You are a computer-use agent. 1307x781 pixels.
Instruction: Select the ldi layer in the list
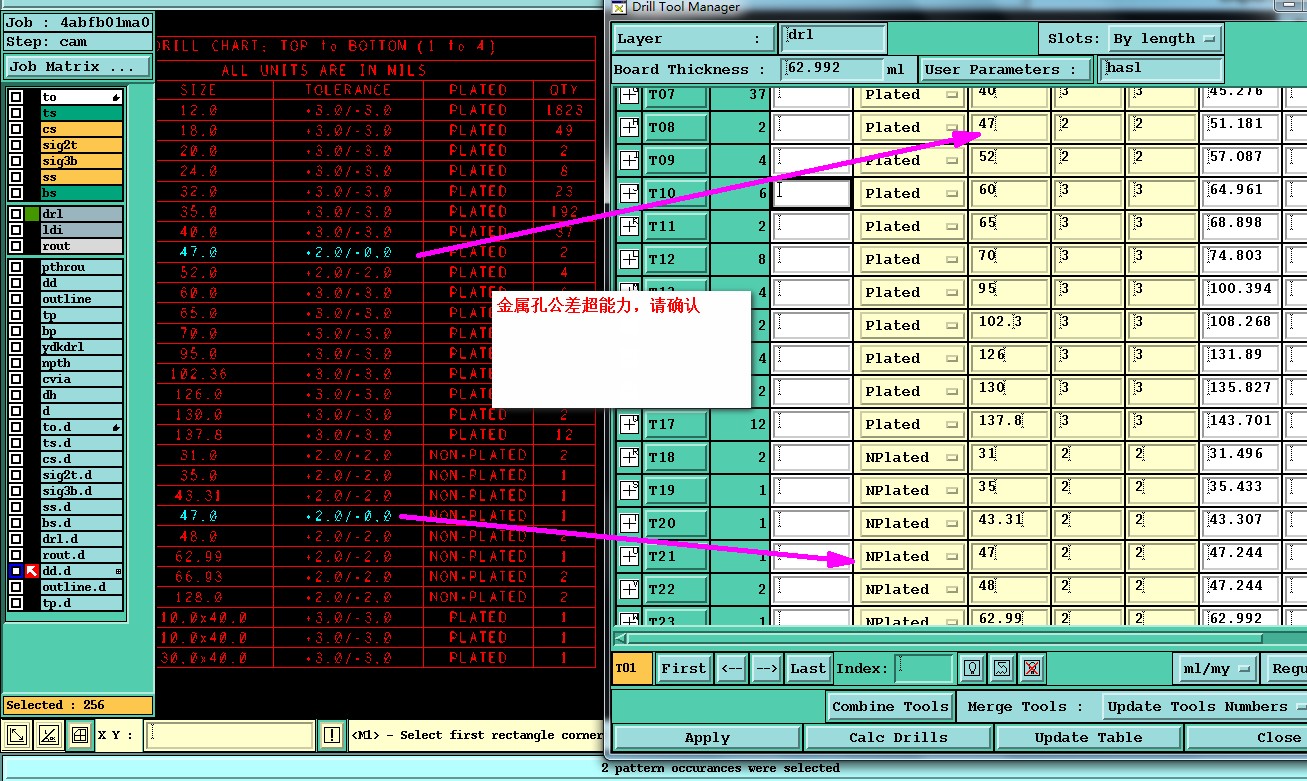pyautogui.click(x=81, y=230)
